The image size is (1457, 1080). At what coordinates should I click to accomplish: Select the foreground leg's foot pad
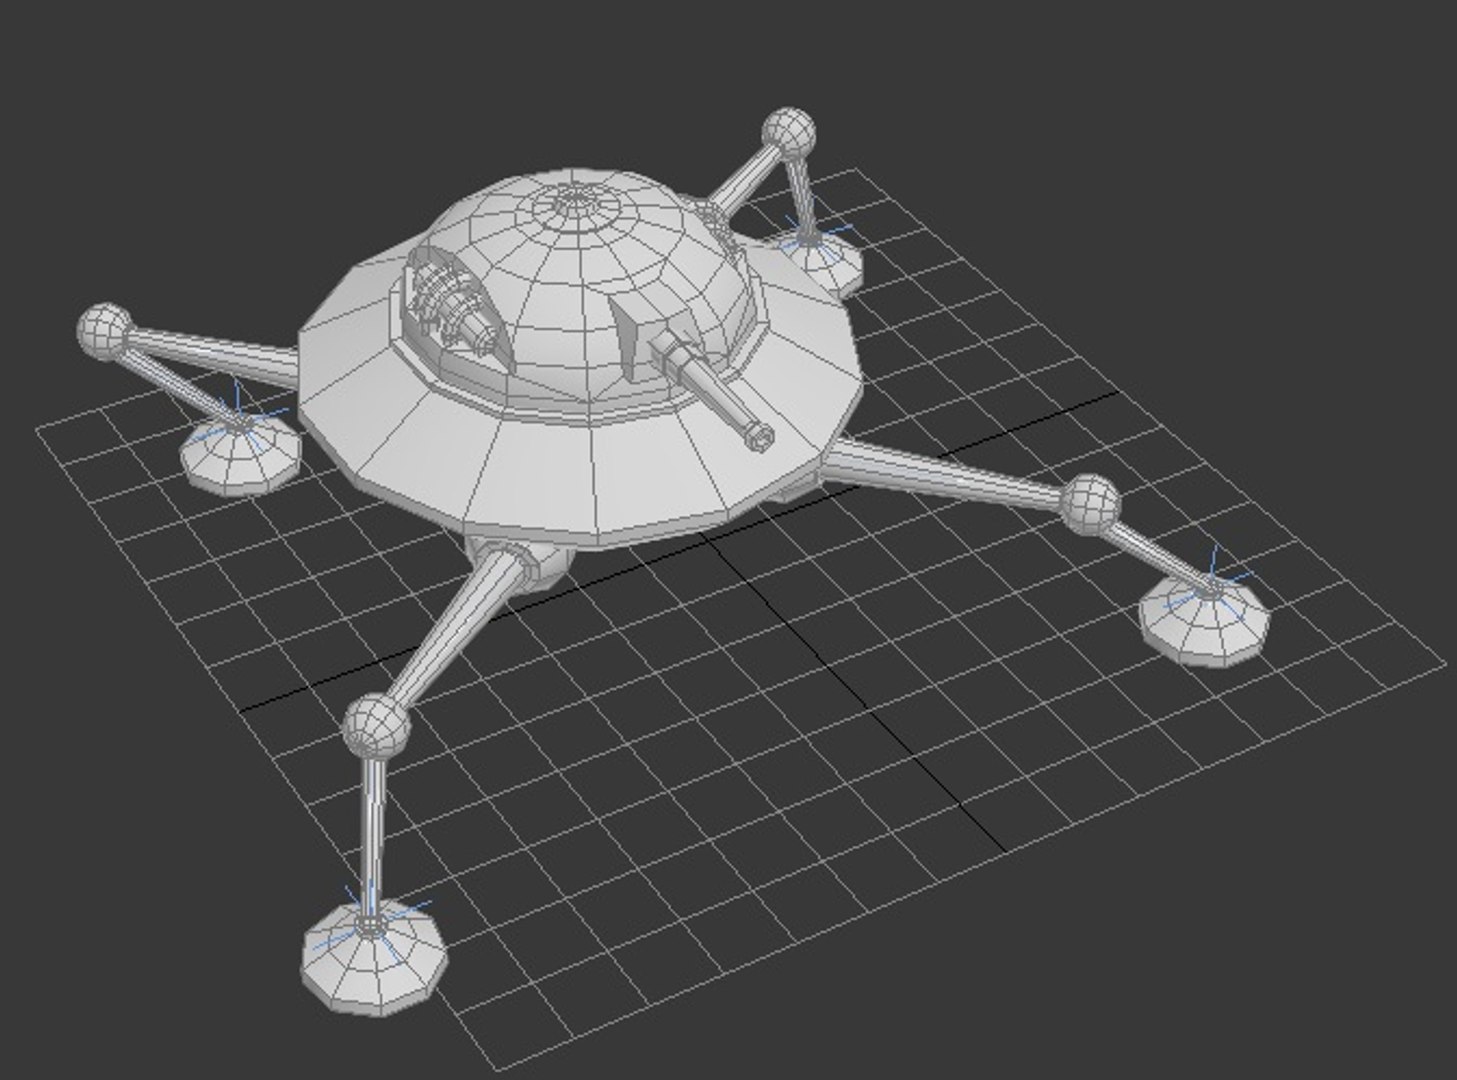374,956
